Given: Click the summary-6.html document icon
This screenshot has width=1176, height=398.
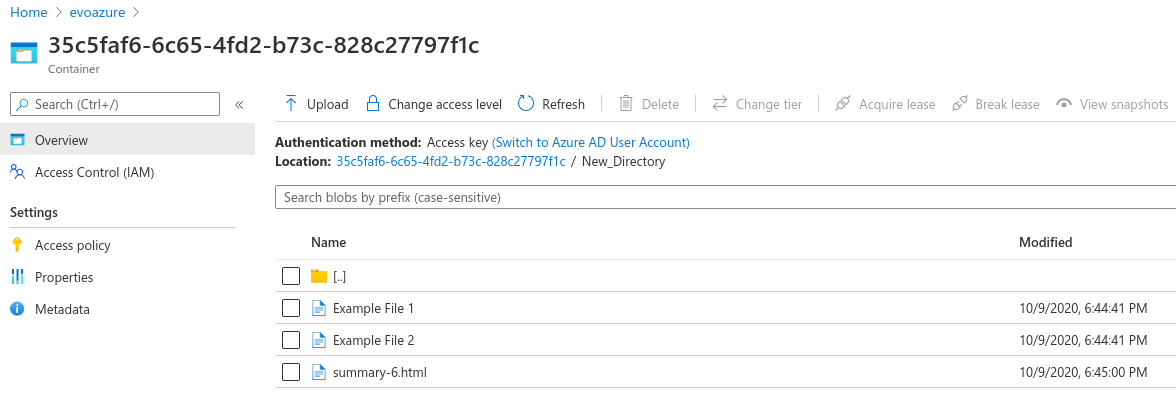Looking at the screenshot, I should pyautogui.click(x=319, y=372).
